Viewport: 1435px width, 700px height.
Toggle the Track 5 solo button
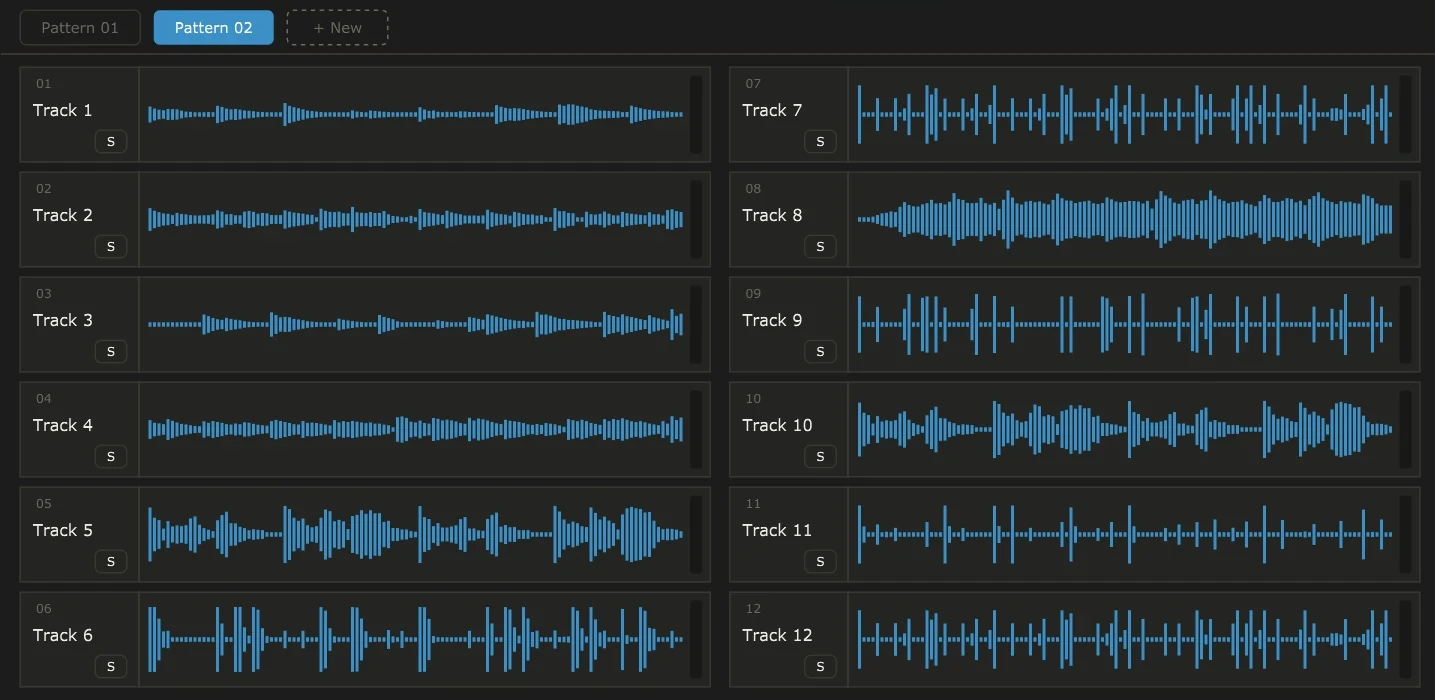(111, 562)
